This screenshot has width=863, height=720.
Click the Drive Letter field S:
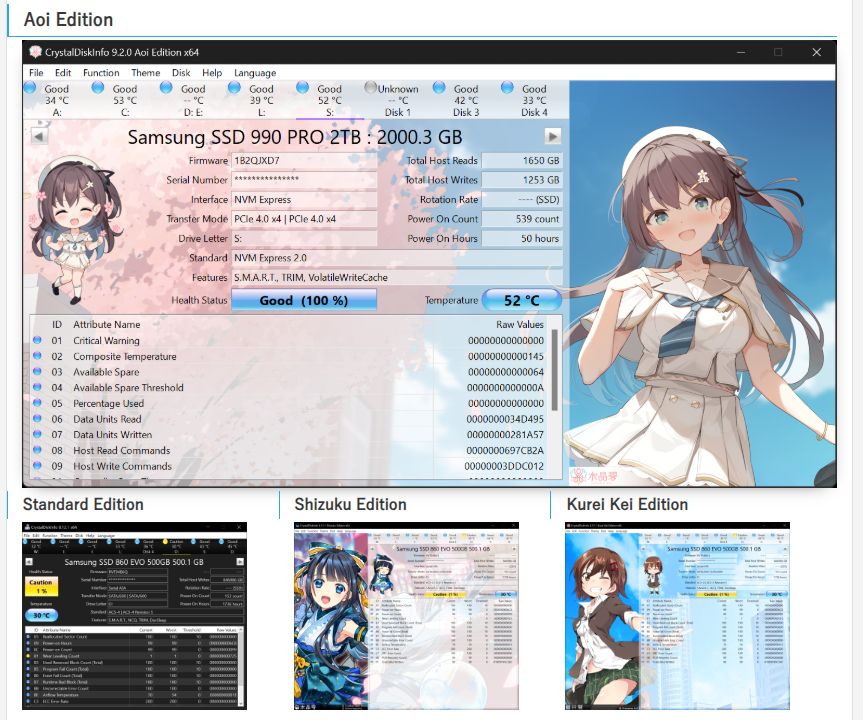pos(304,238)
